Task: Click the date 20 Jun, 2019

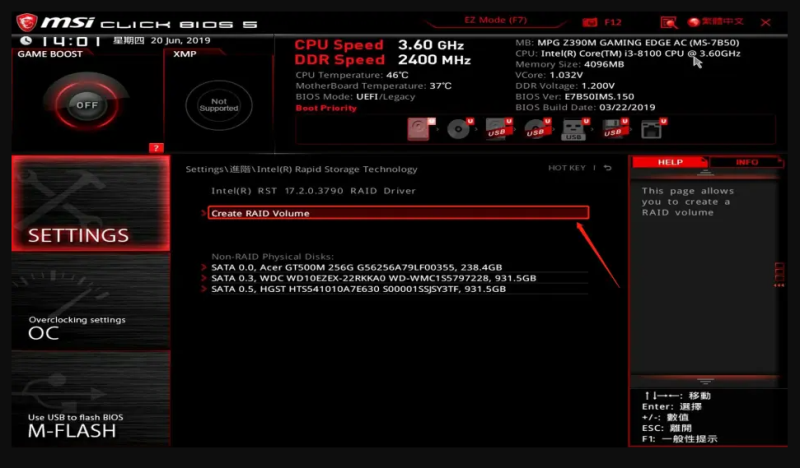Action: point(180,40)
